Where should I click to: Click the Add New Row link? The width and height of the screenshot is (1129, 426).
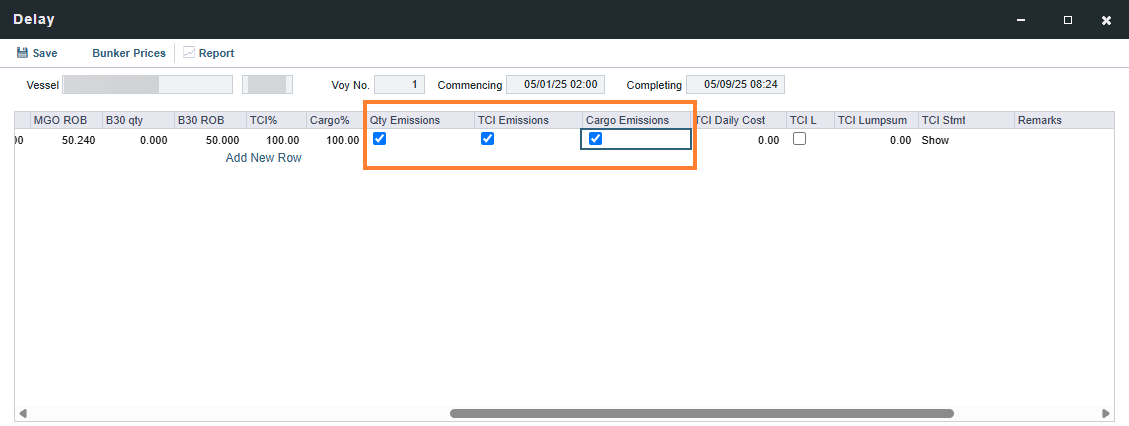(x=264, y=158)
